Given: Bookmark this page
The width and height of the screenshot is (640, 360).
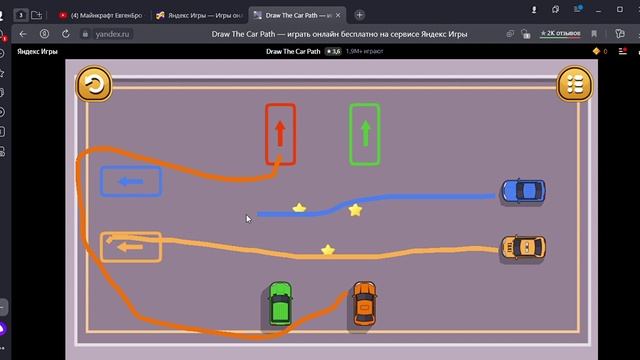Looking at the screenshot, I should click(594, 34).
